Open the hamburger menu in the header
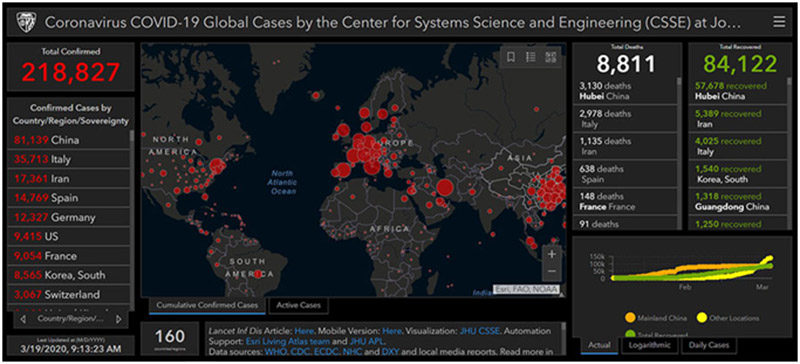This screenshot has height=364, width=800. [x=779, y=22]
